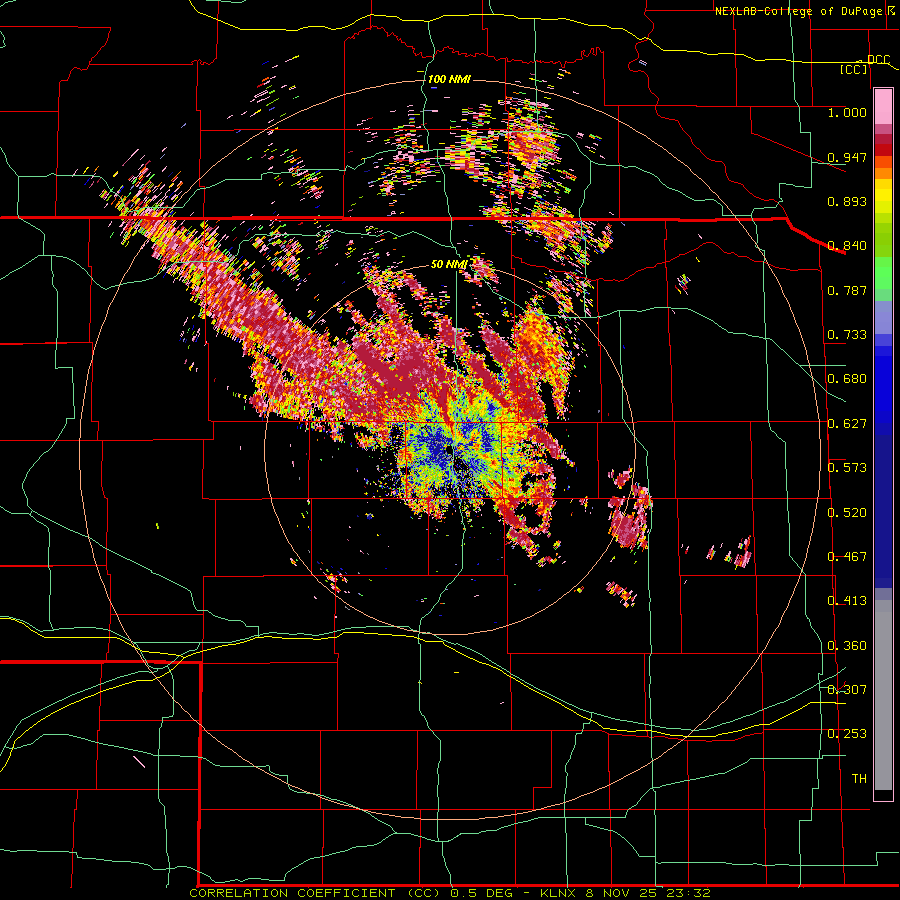The height and width of the screenshot is (900, 900).
Task: Select the 1.000 legend value
Action: [x=847, y=112]
